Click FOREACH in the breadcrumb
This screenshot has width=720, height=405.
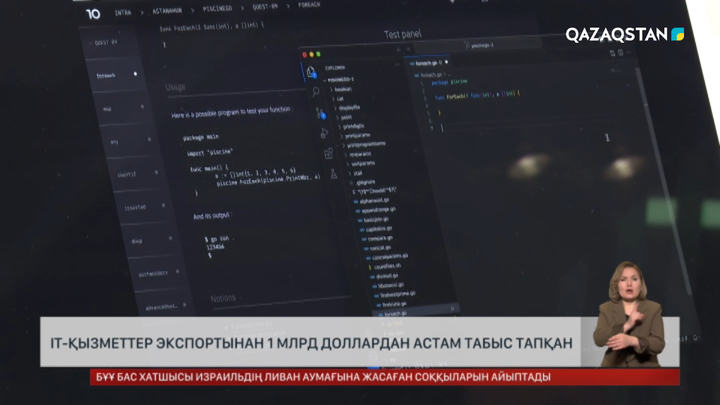tap(309, 5)
